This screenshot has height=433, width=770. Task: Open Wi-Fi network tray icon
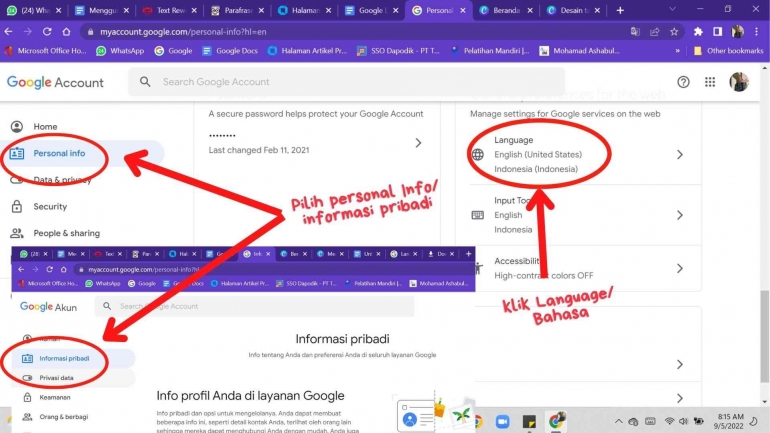[669, 421]
